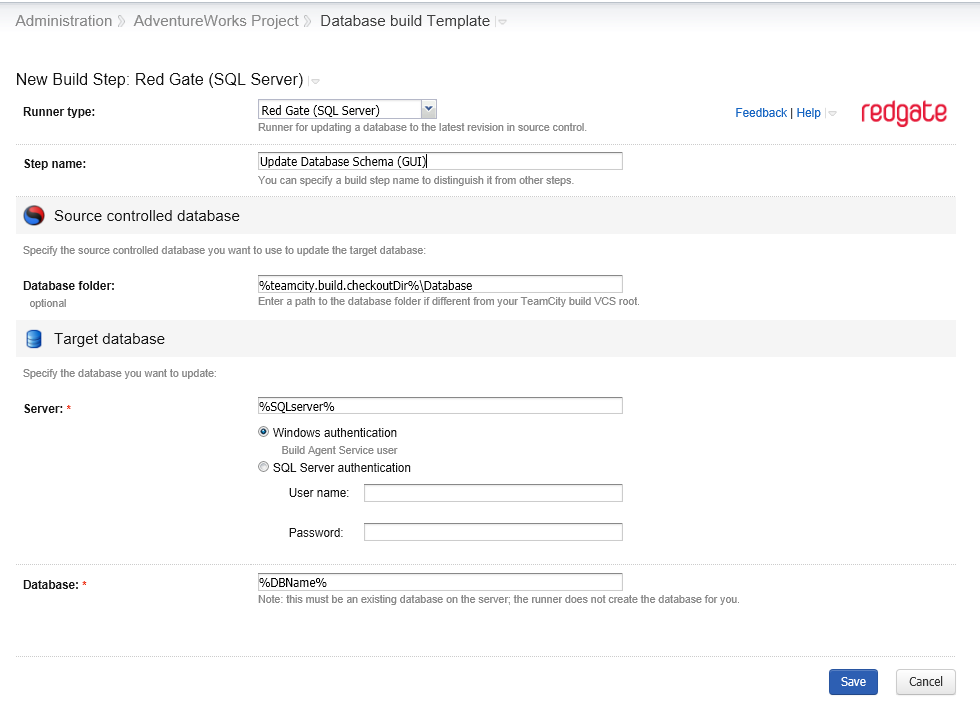Focus the Database folder field
The image size is (980, 713).
440,284
